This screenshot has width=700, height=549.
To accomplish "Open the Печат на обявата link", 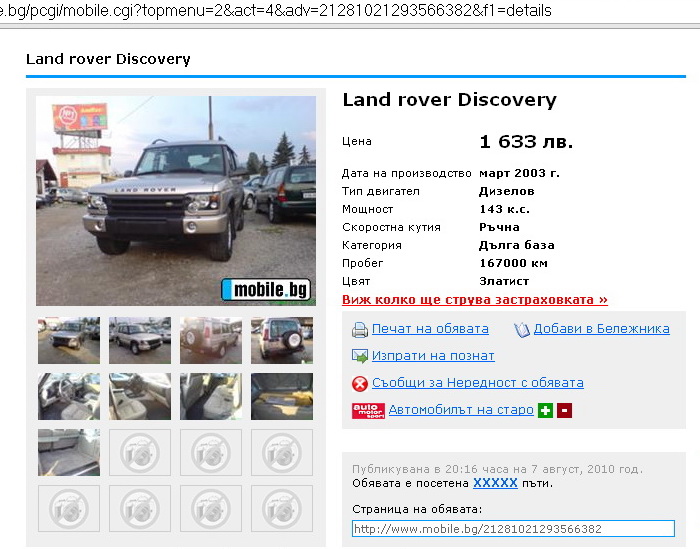I will (x=430, y=329).
